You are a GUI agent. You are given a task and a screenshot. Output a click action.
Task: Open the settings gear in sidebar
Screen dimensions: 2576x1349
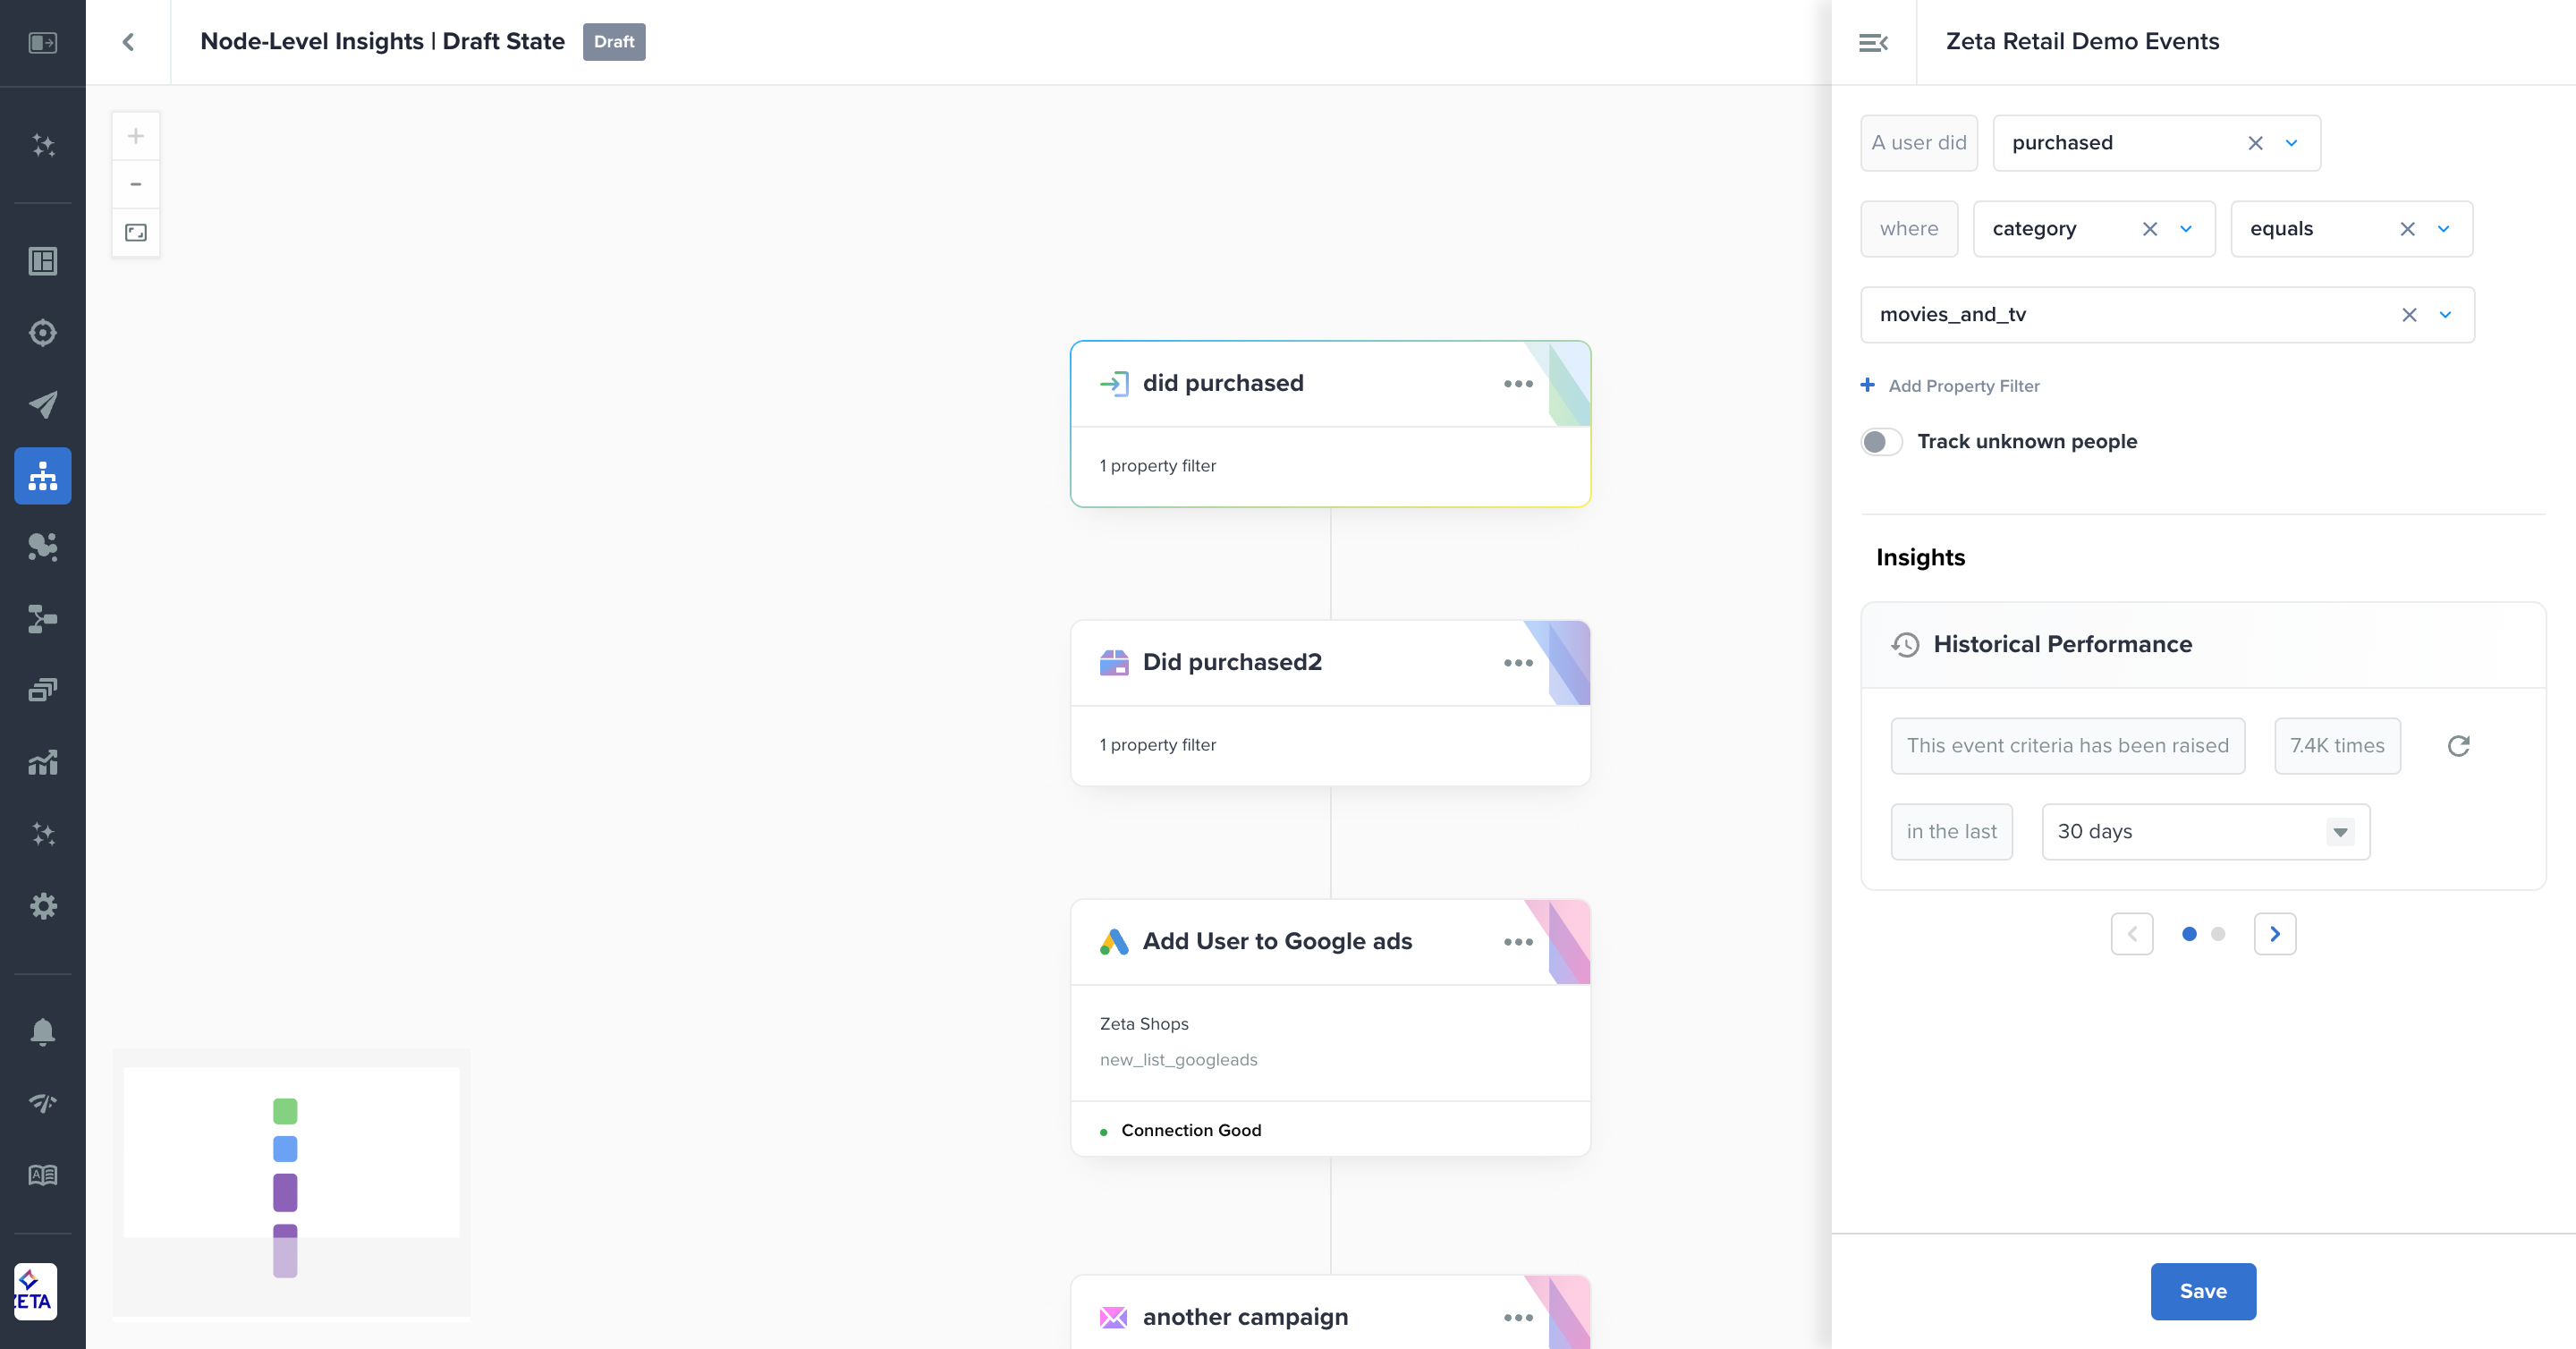pyautogui.click(x=43, y=906)
